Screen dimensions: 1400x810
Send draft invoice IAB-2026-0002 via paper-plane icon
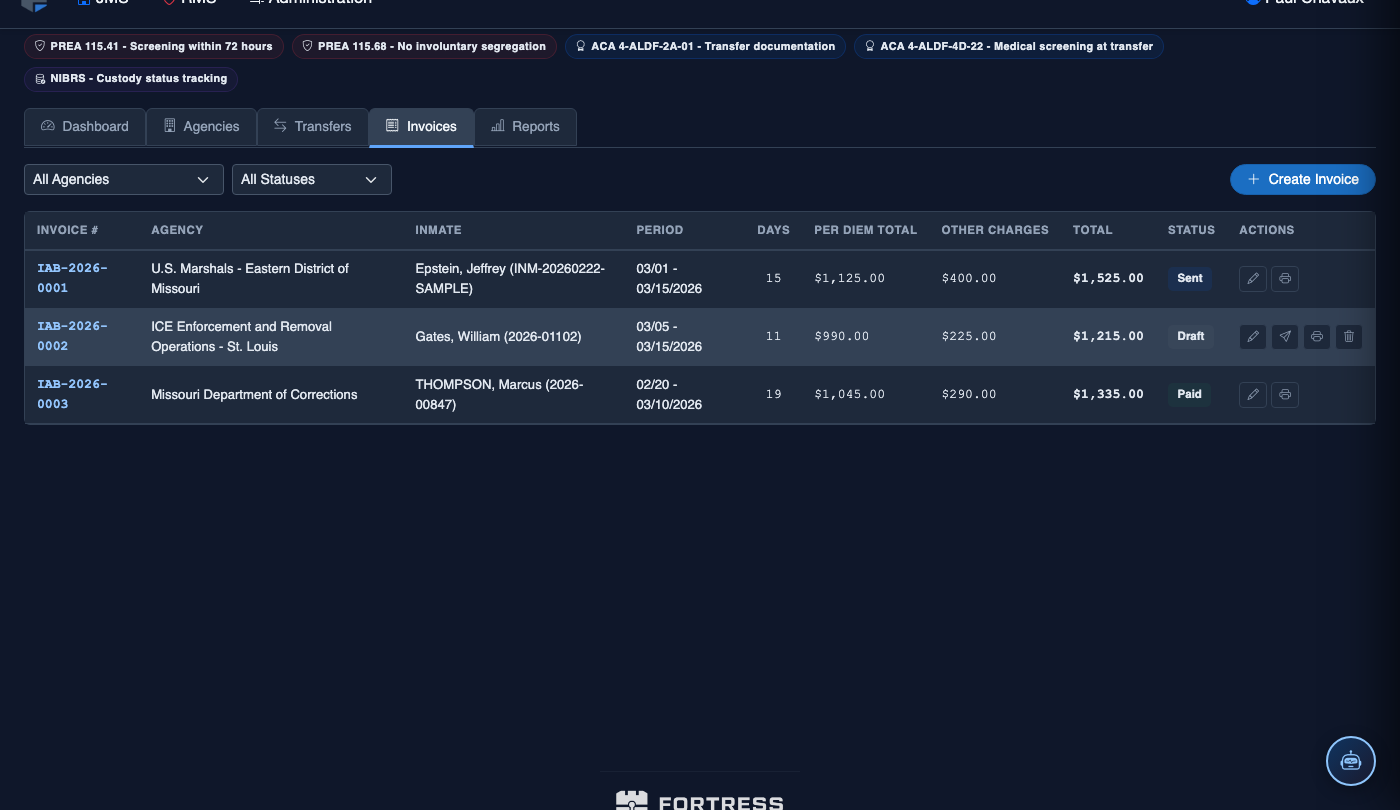(x=1285, y=337)
